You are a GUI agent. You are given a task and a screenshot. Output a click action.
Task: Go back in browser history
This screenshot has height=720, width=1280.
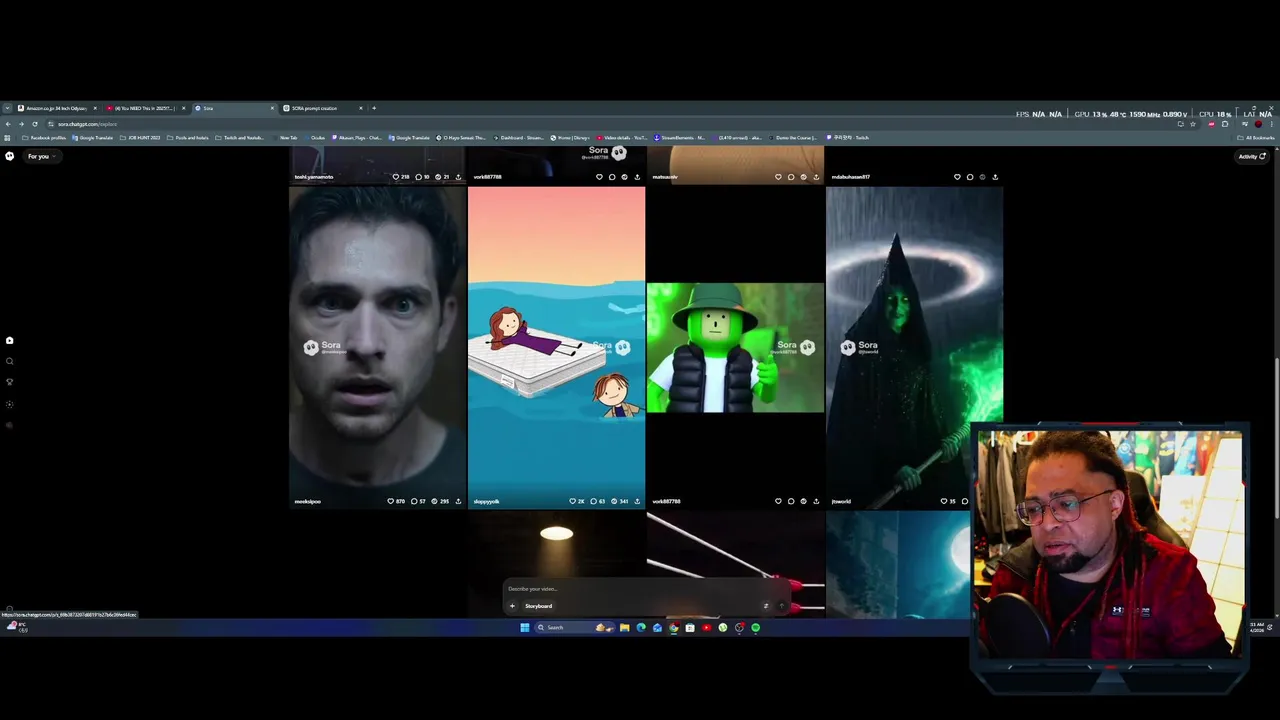(x=8, y=124)
